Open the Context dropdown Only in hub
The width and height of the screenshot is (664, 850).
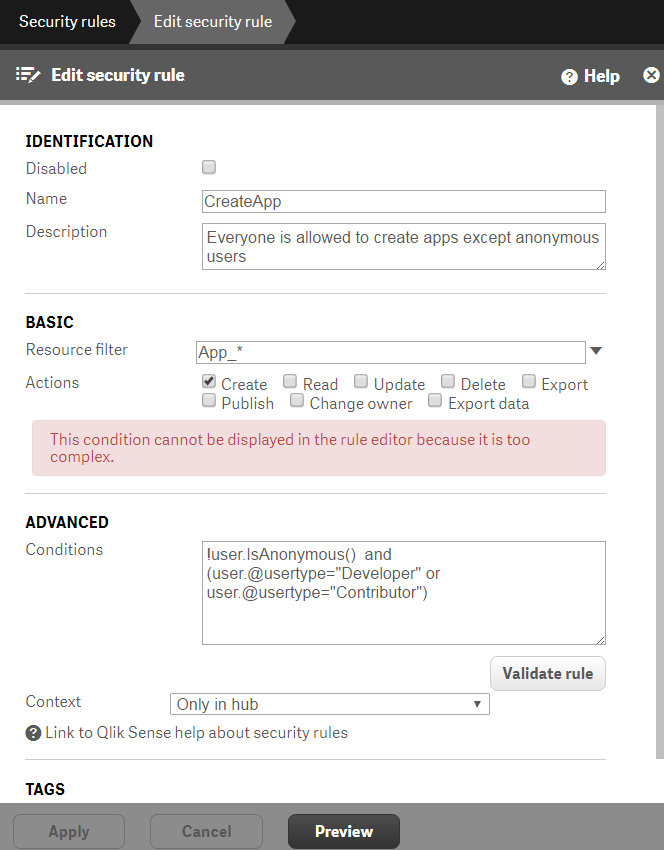pos(330,704)
